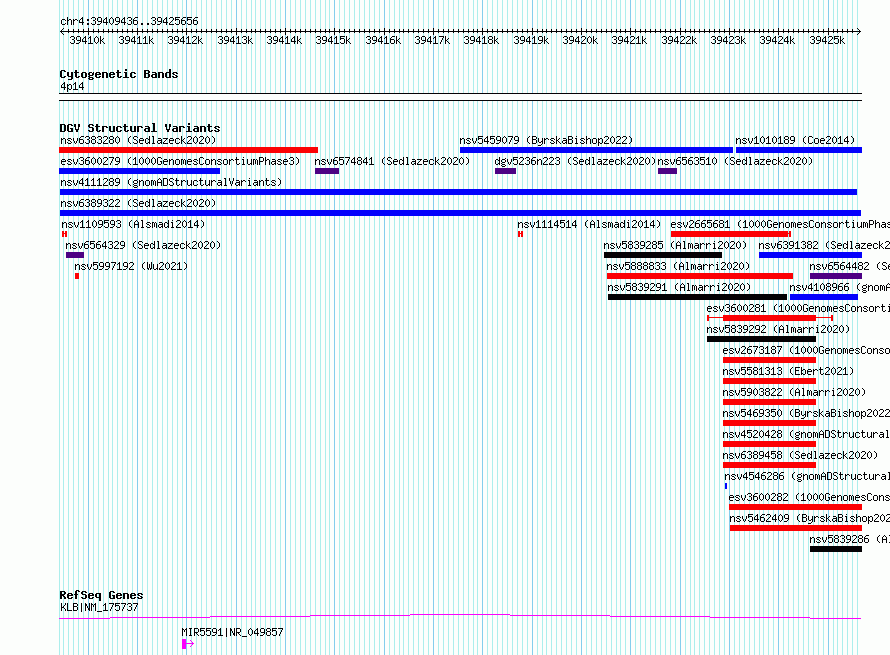Select the RefSeq Genes track title
Screen dimensions: 890x655
[x=101, y=595]
